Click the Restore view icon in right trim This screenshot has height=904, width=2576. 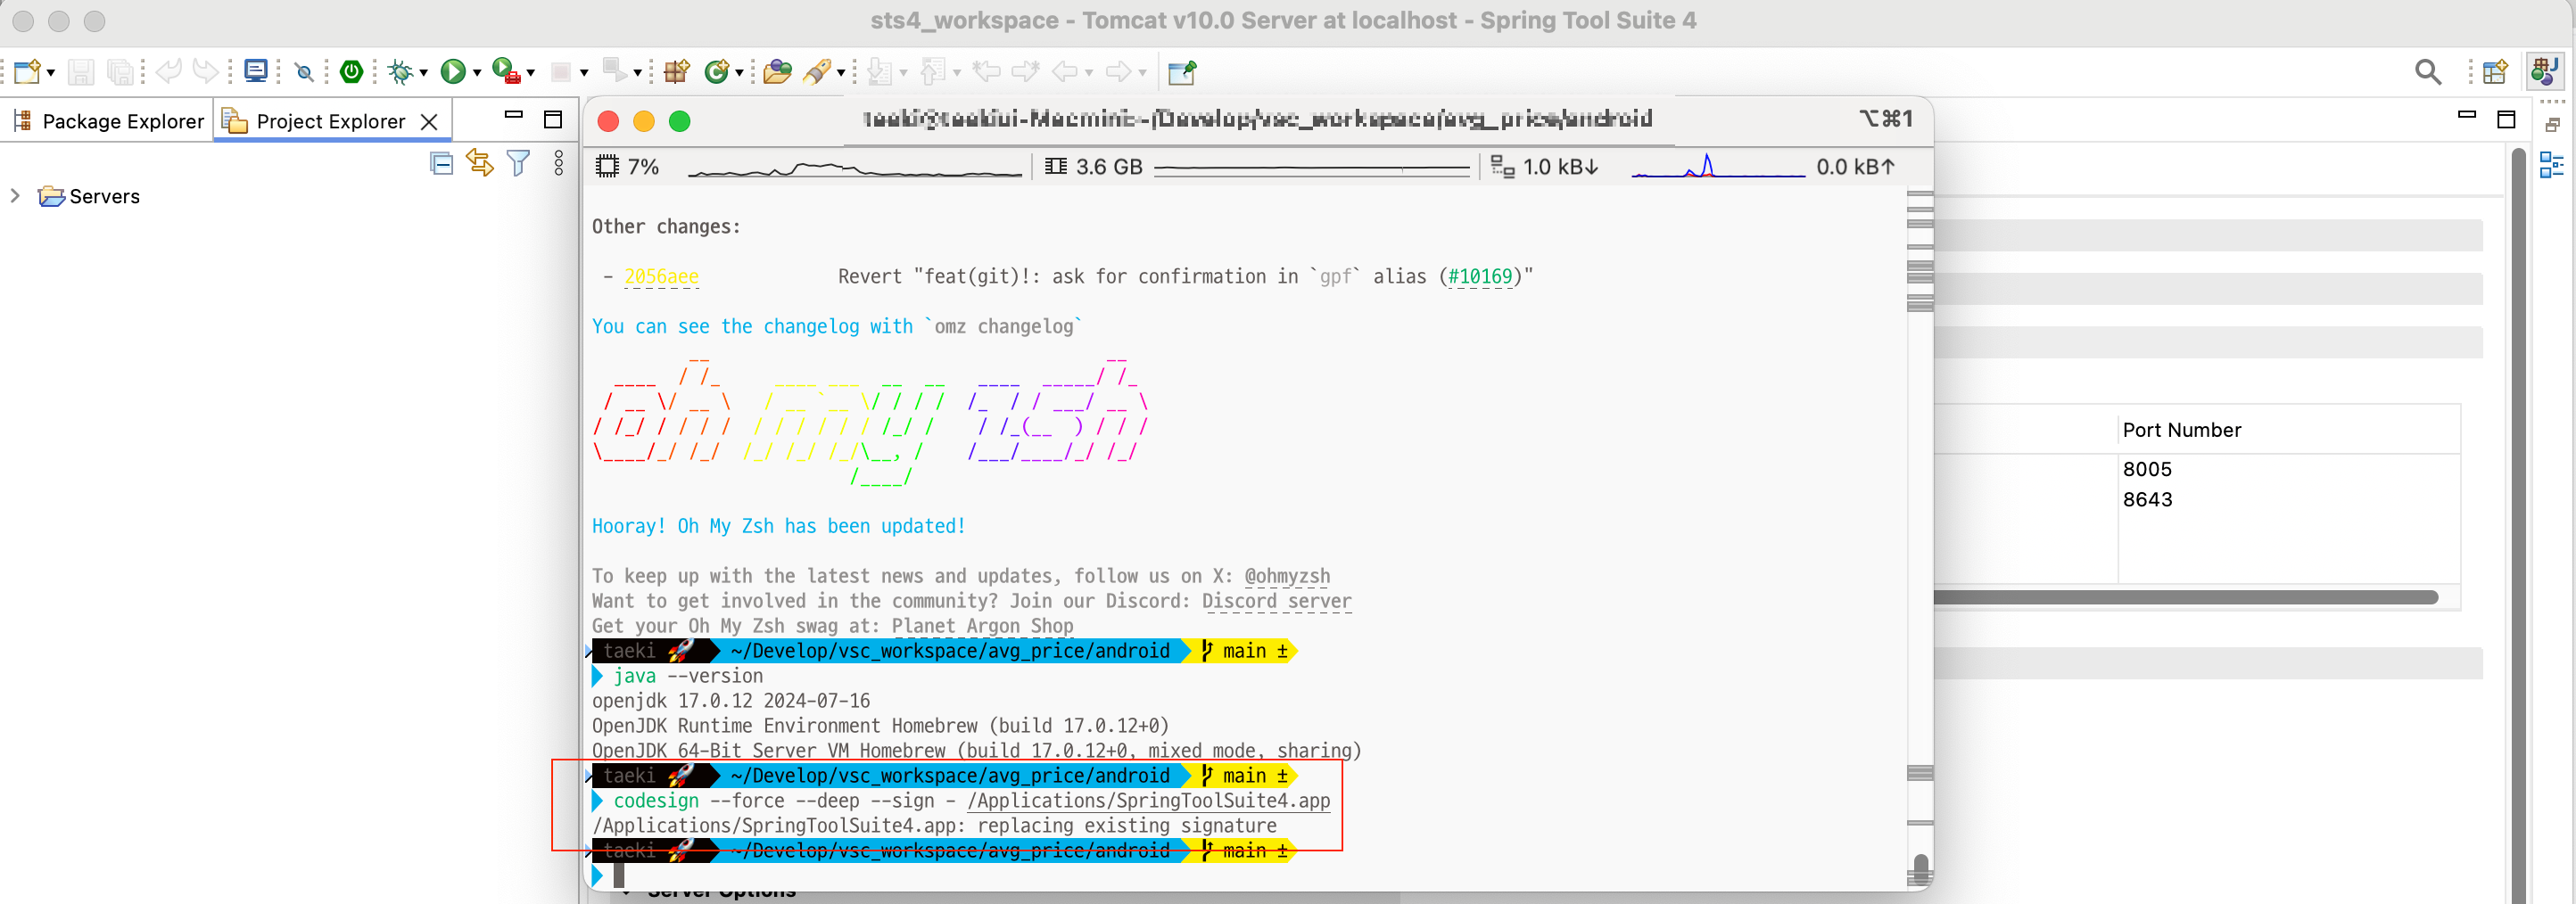pos(2552,125)
